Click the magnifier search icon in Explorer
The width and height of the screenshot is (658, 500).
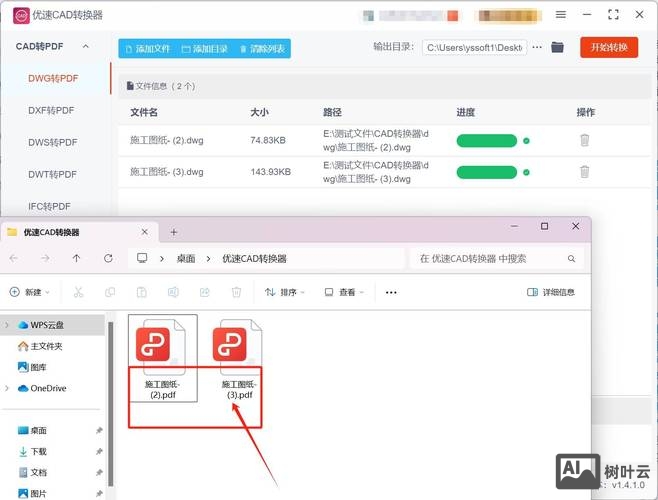click(x=572, y=259)
